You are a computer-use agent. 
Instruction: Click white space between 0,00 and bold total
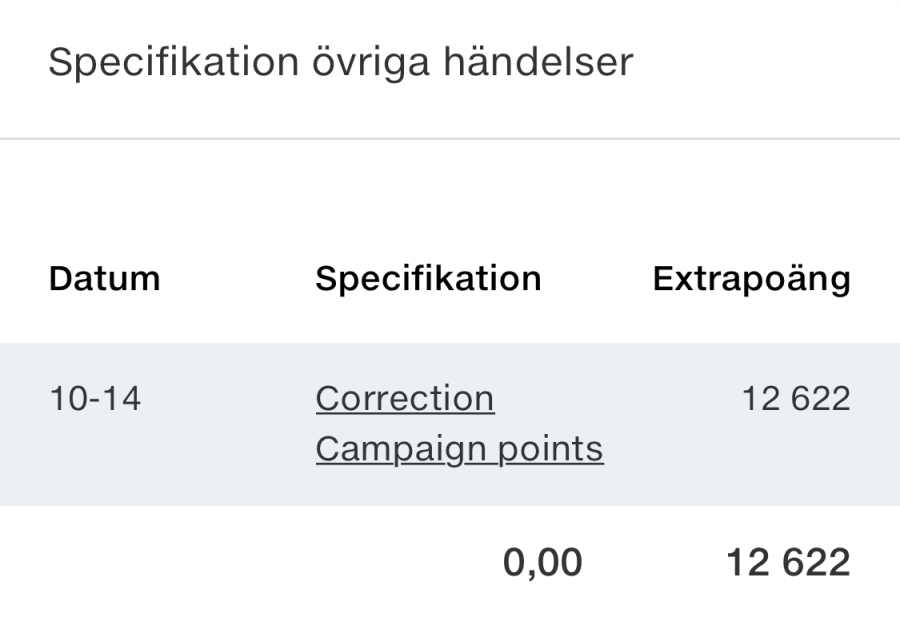click(654, 563)
